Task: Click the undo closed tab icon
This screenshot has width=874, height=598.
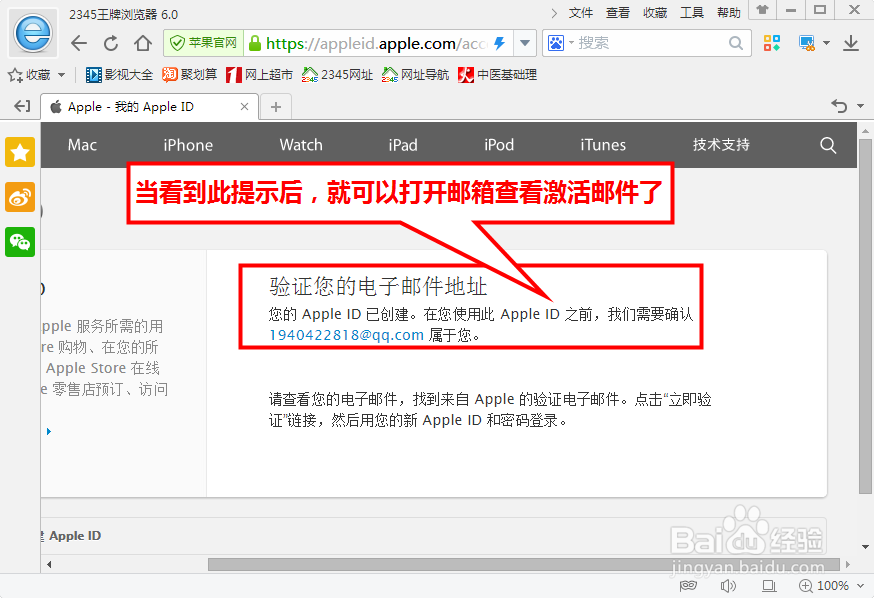Action: (x=839, y=106)
